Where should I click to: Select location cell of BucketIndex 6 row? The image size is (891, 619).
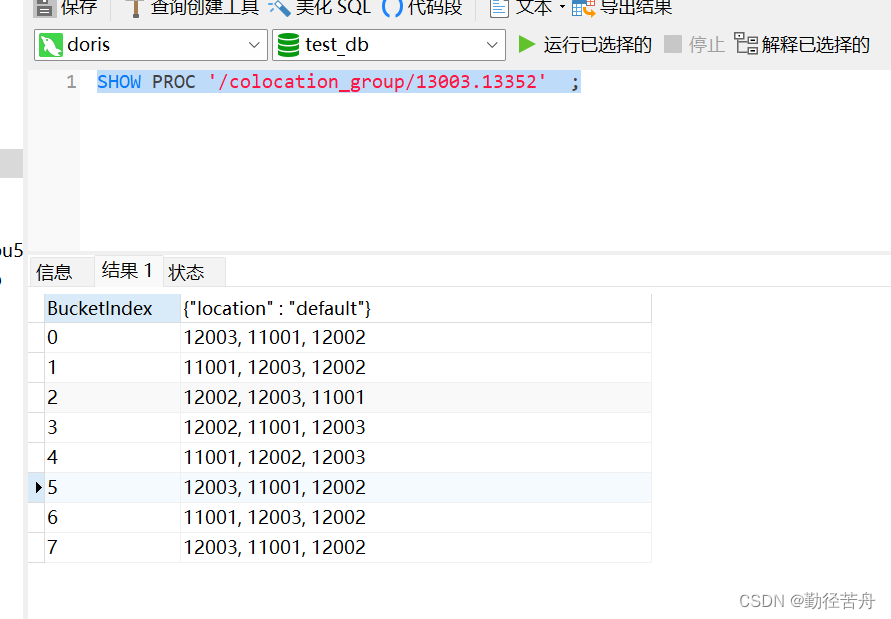pyautogui.click(x=416, y=518)
